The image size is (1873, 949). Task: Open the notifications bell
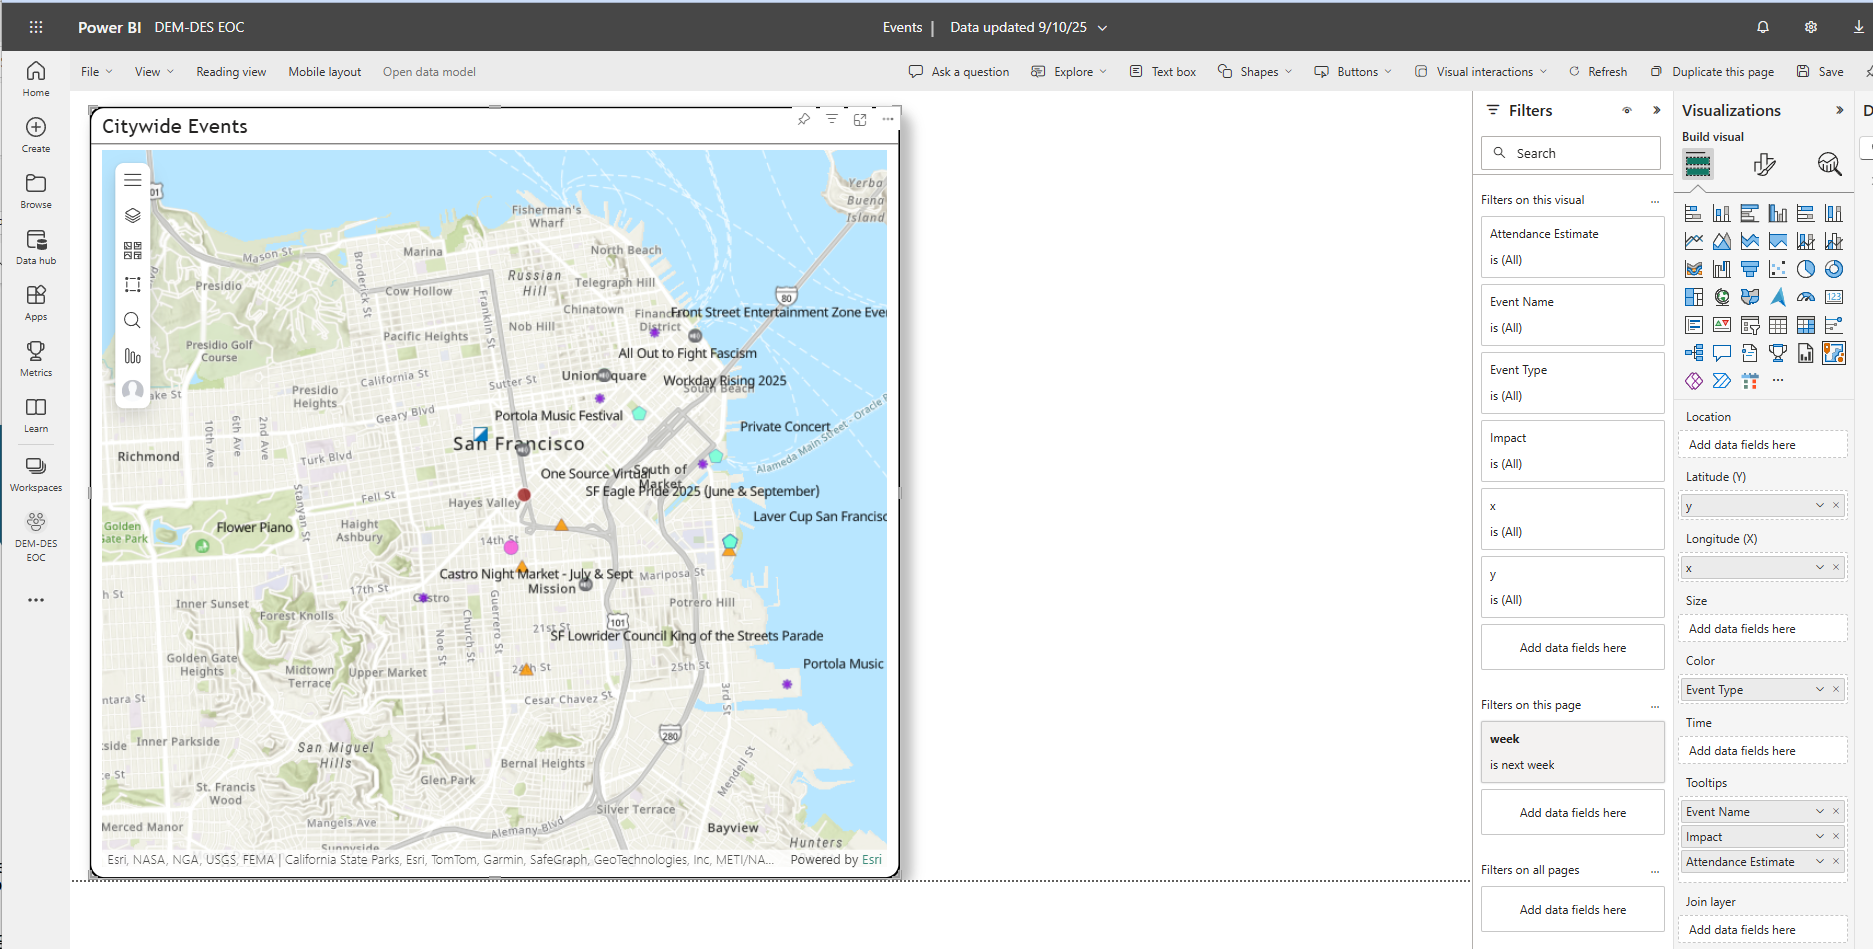[1763, 27]
